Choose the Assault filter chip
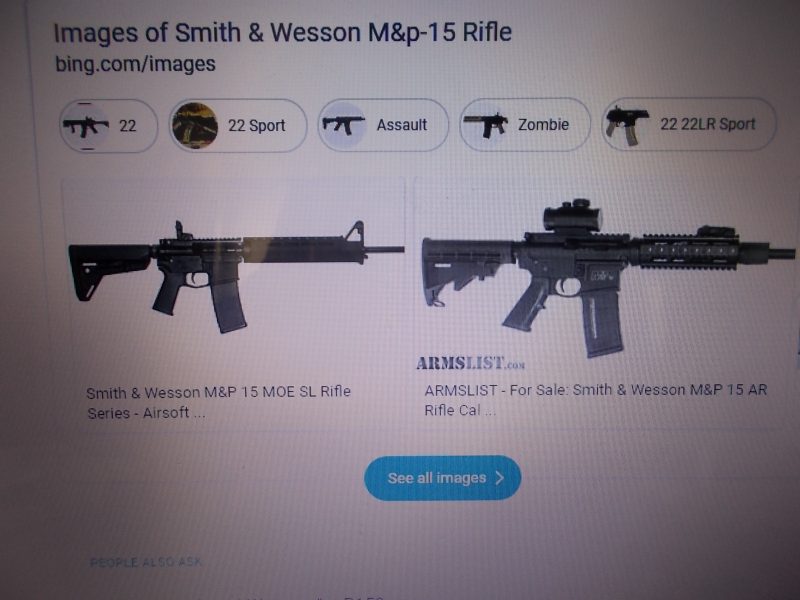The width and height of the screenshot is (800, 600). point(384,124)
